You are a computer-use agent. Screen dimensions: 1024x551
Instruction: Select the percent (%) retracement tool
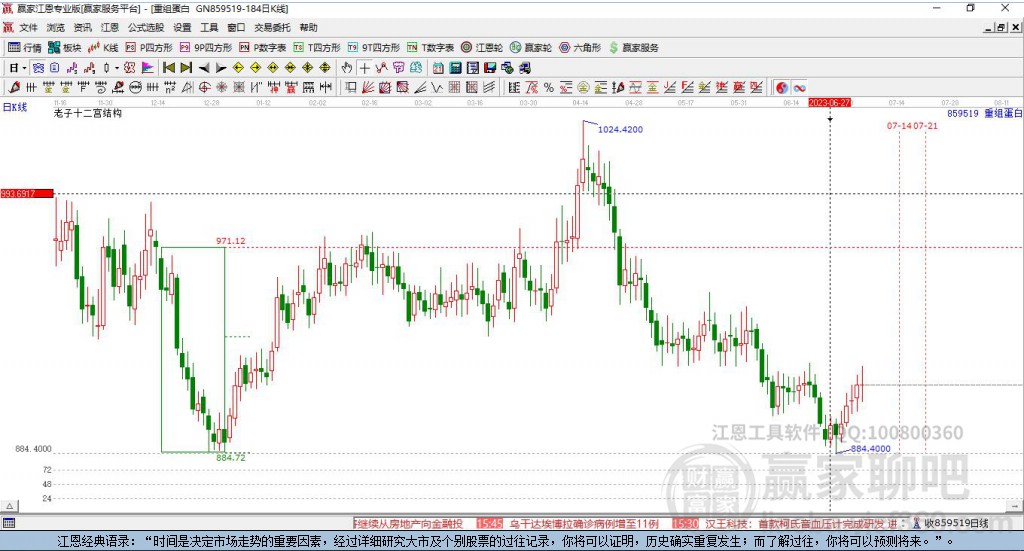click(549, 87)
